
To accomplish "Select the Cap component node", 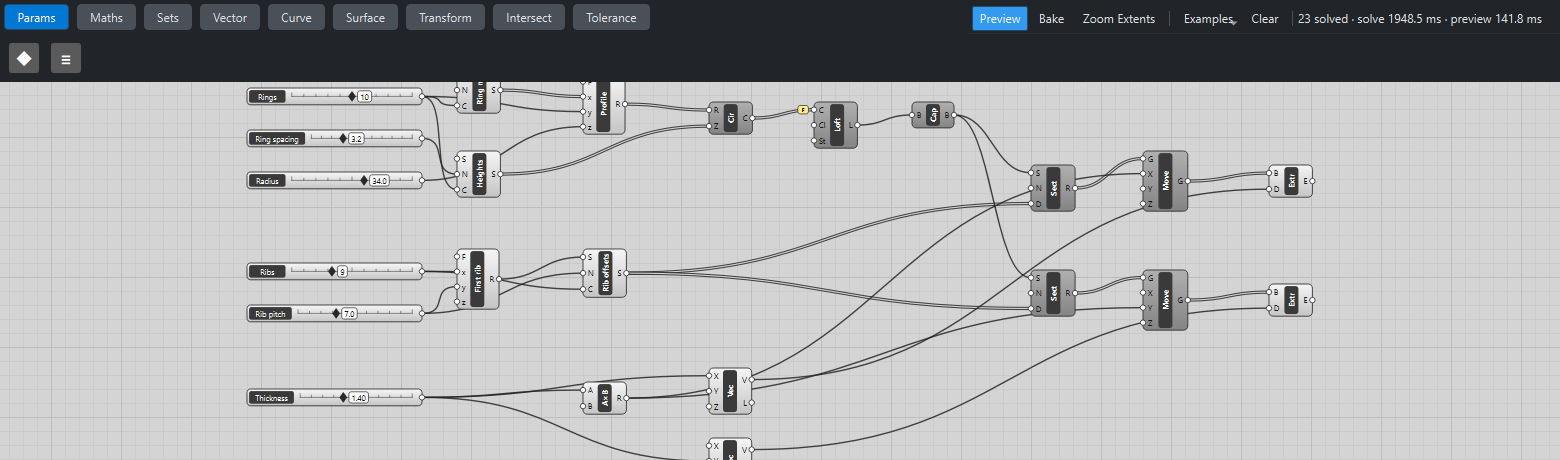I will [x=934, y=116].
